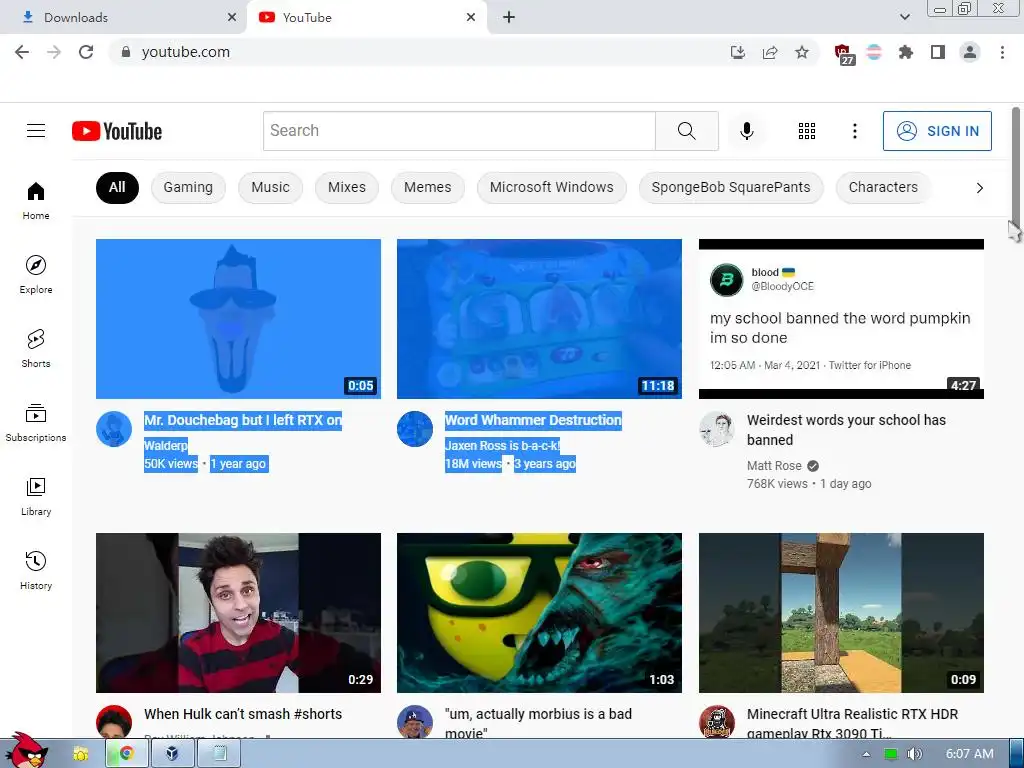This screenshot has height=768, width=1024.
Task: Open Subscriptions in the sidebar
Action: pos(36,423)
